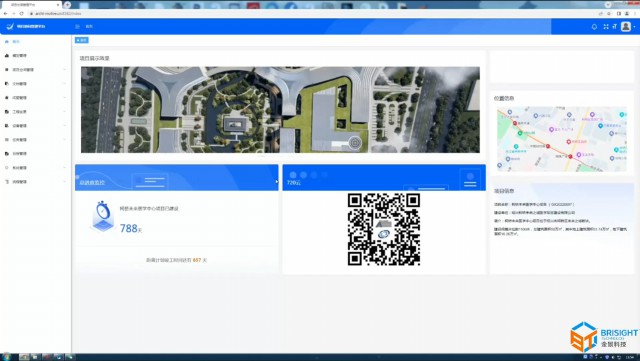Click the carousel indicator below the project banner

click(x=262, y=156)
